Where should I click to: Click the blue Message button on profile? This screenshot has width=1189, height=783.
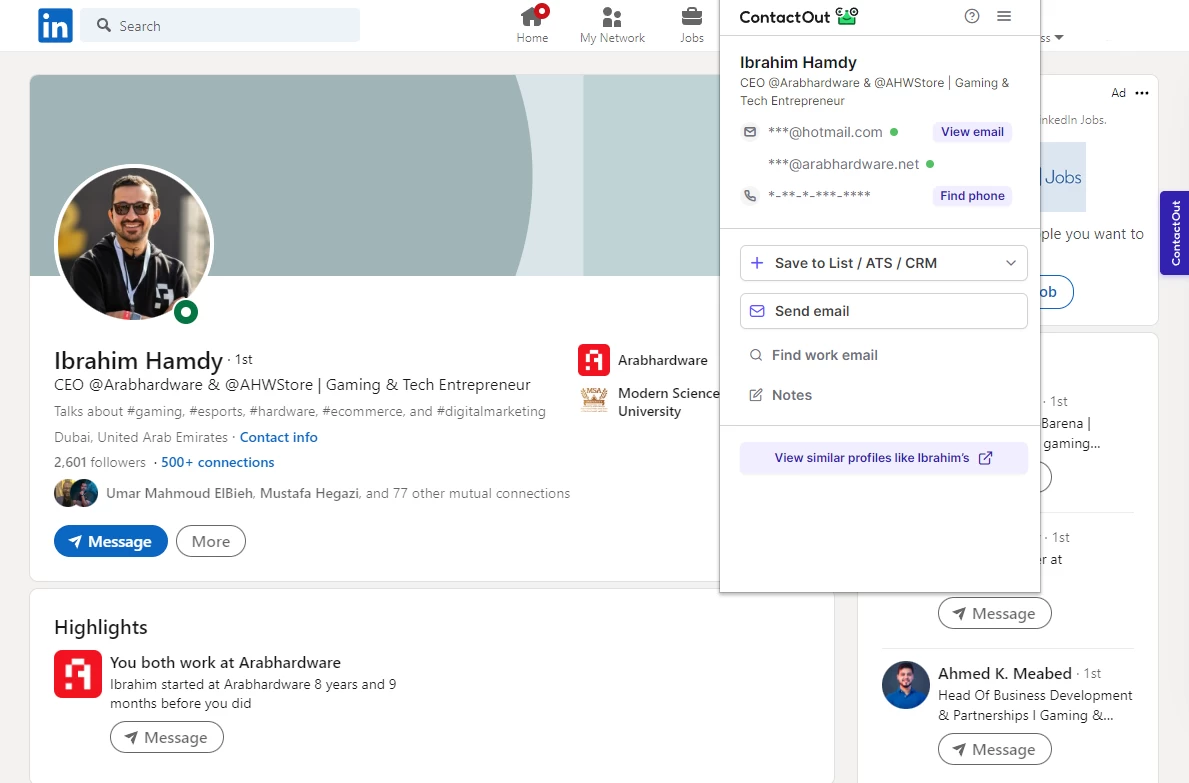[x=111, y=541]
